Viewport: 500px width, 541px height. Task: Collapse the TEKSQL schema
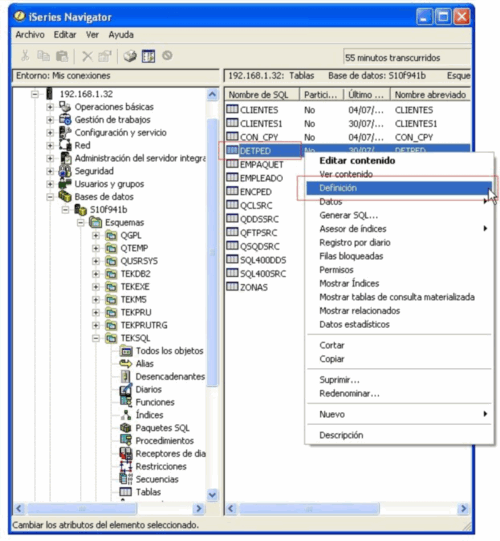click(96, 338)
